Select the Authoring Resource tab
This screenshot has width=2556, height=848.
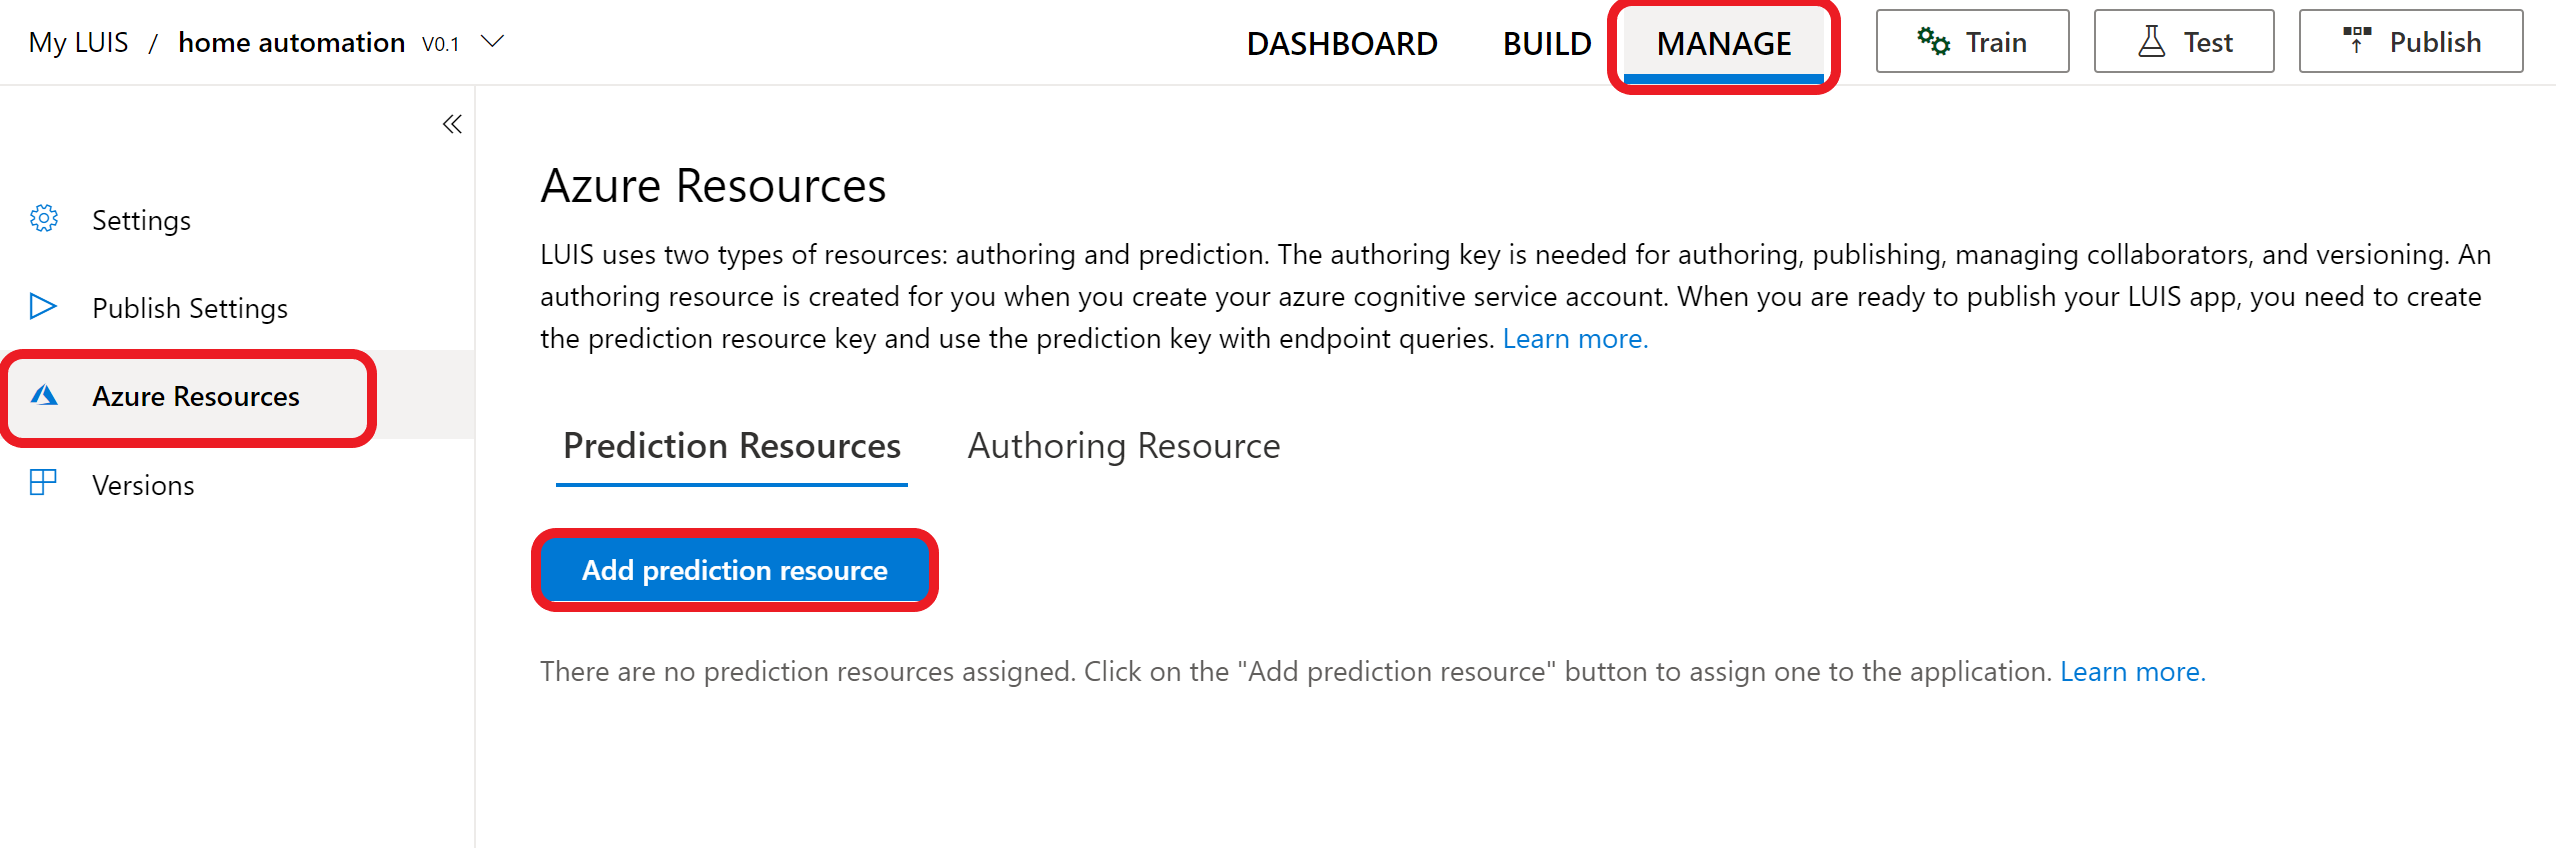(1124, 446)
